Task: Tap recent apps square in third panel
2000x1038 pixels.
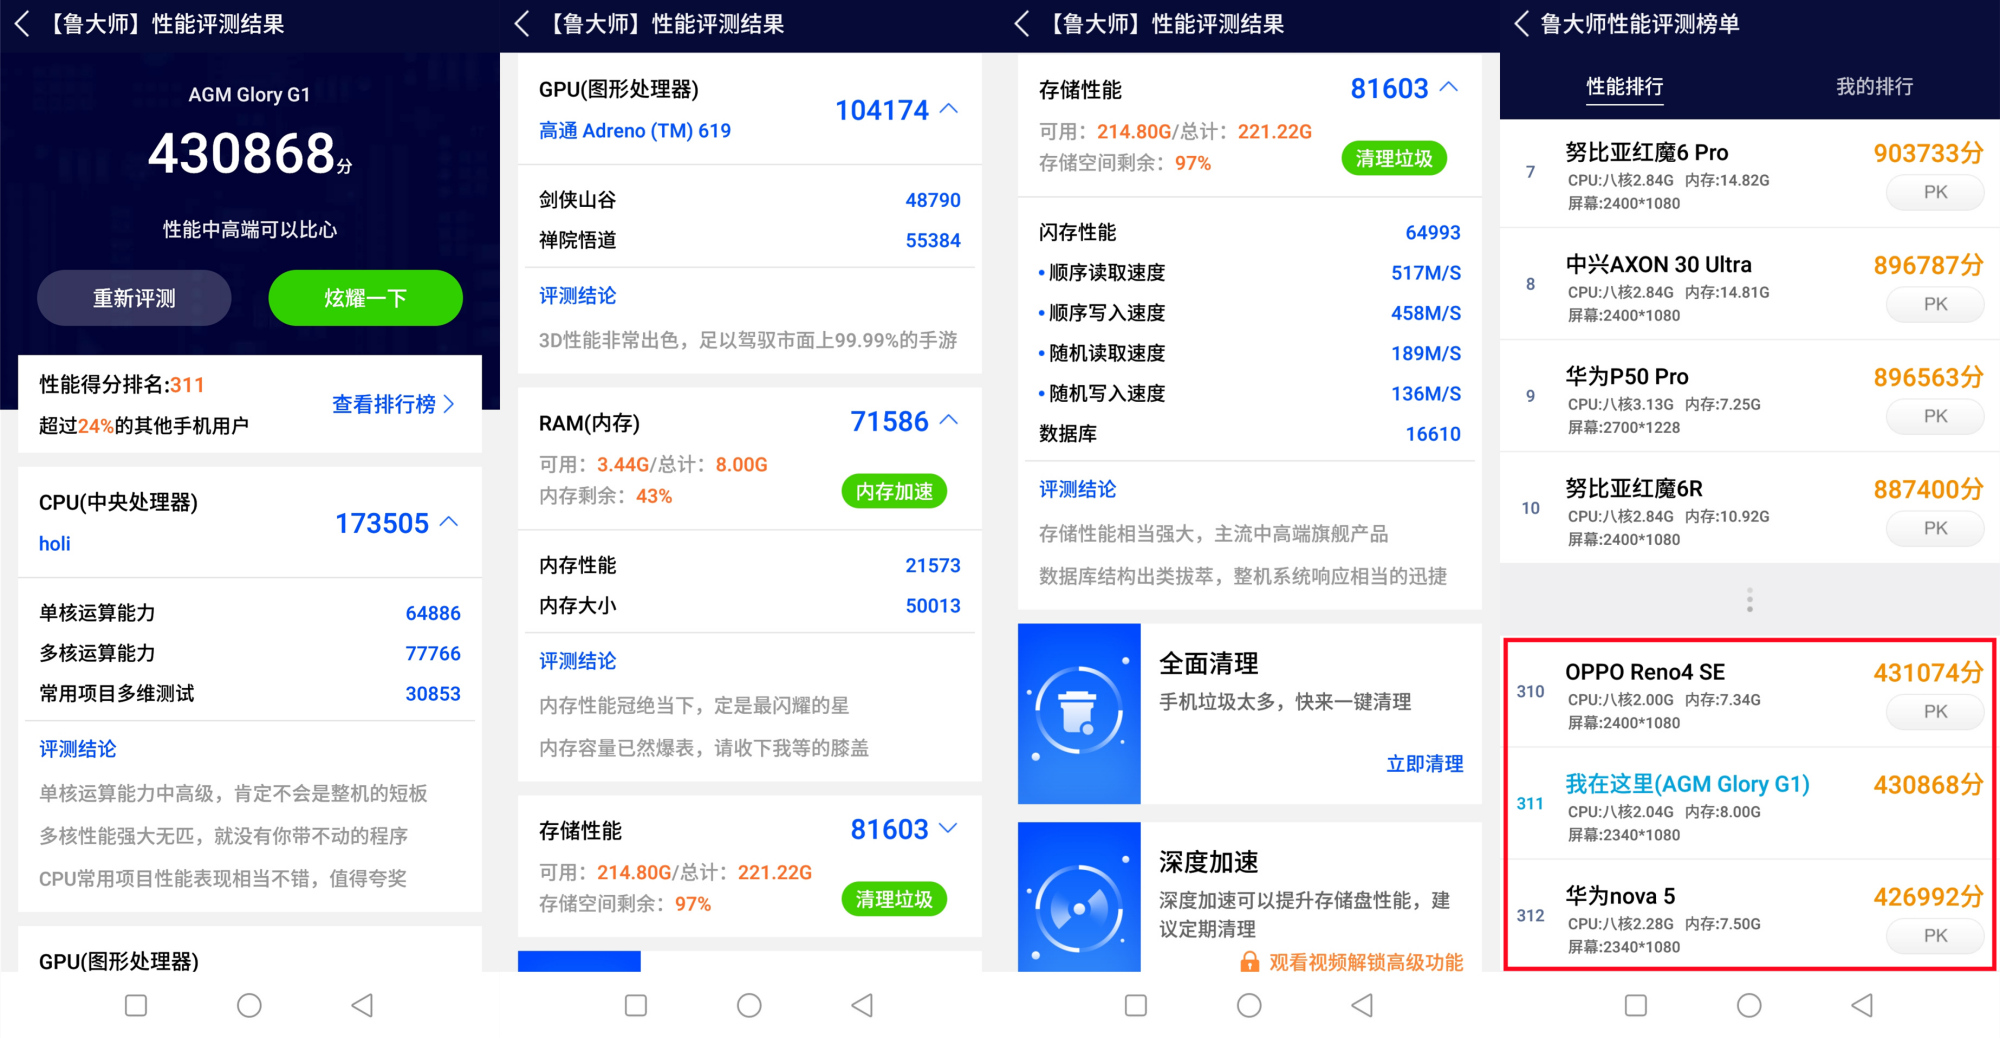Action: coord(1136,1005)
